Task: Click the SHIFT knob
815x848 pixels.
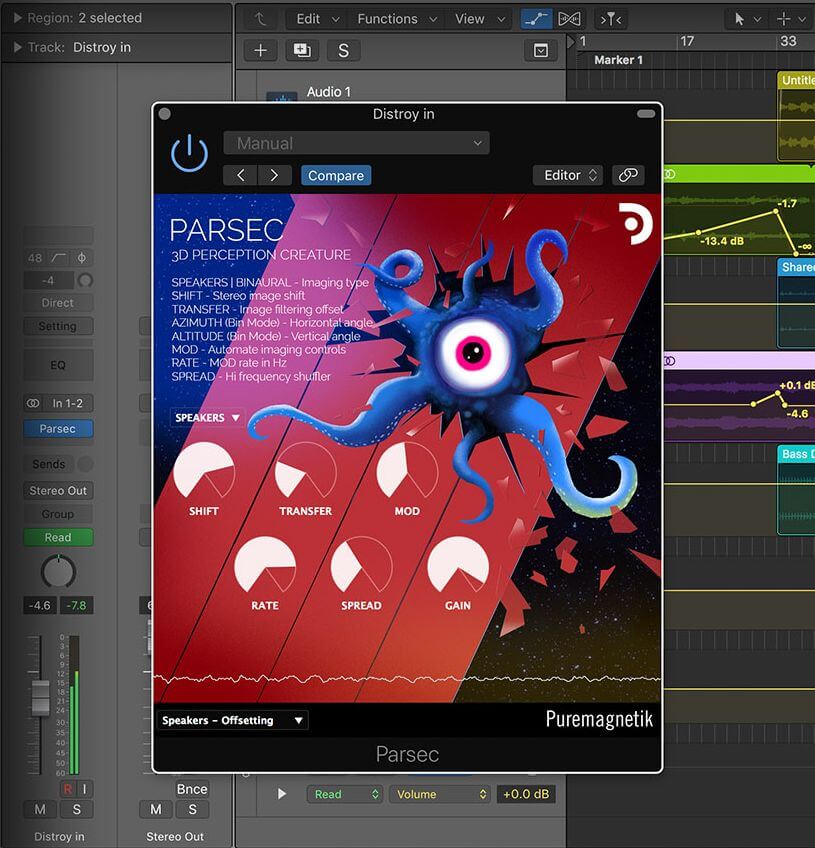Action: pyautogui.click(x=204, y=471)
